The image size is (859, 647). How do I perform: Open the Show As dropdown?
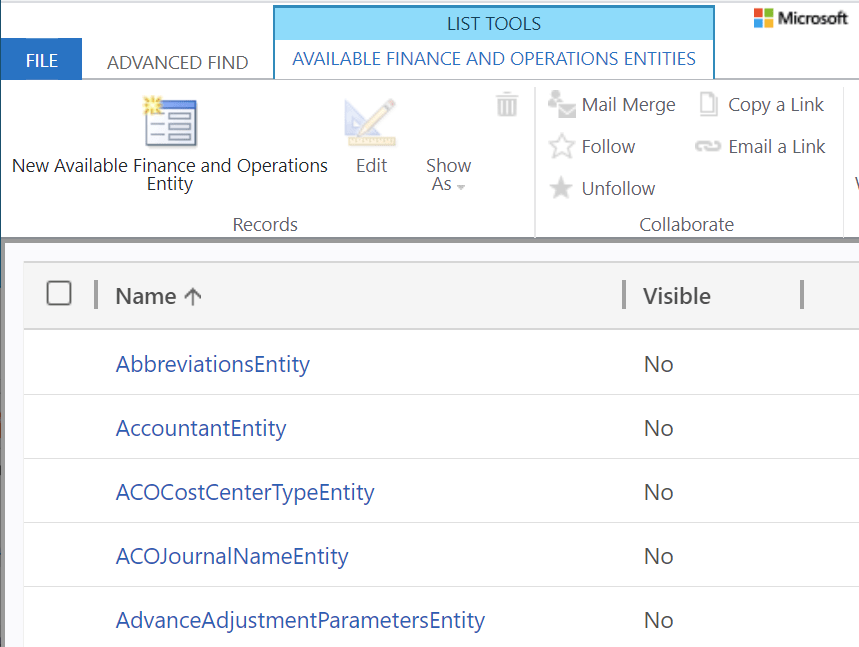click(x=448, y=176)
